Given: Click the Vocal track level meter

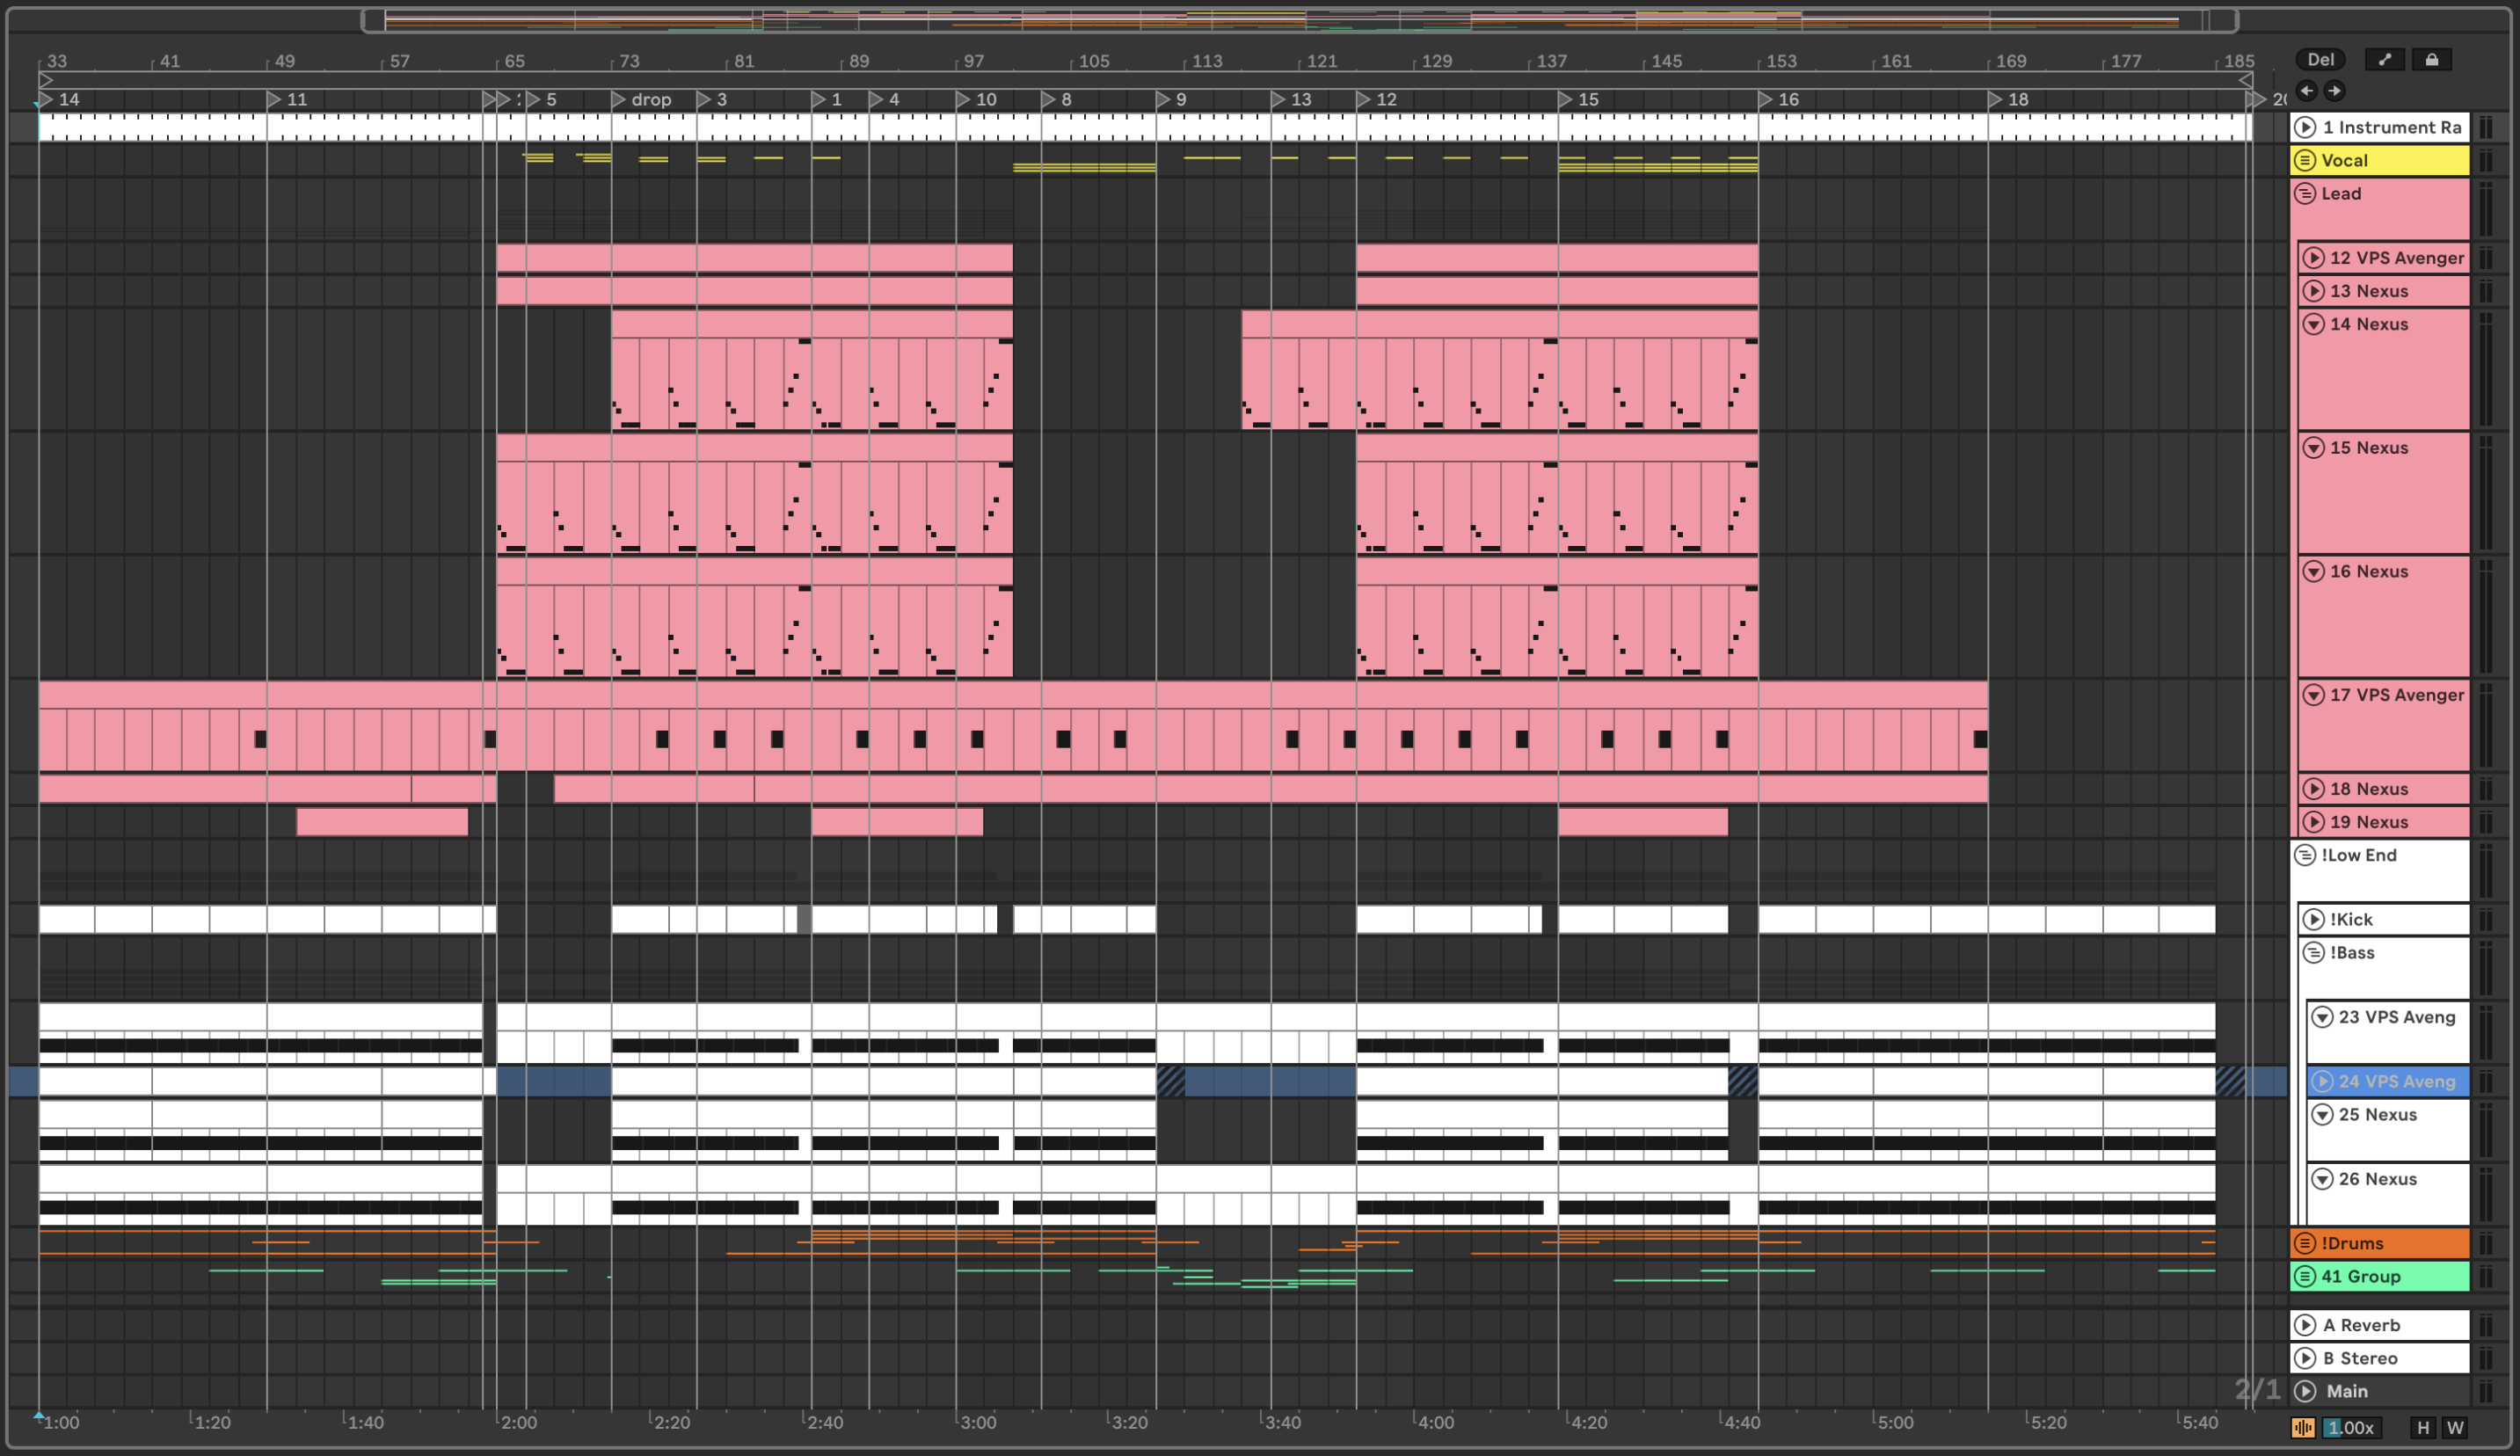Looking at the screenshot, I should click(2486, 160).
